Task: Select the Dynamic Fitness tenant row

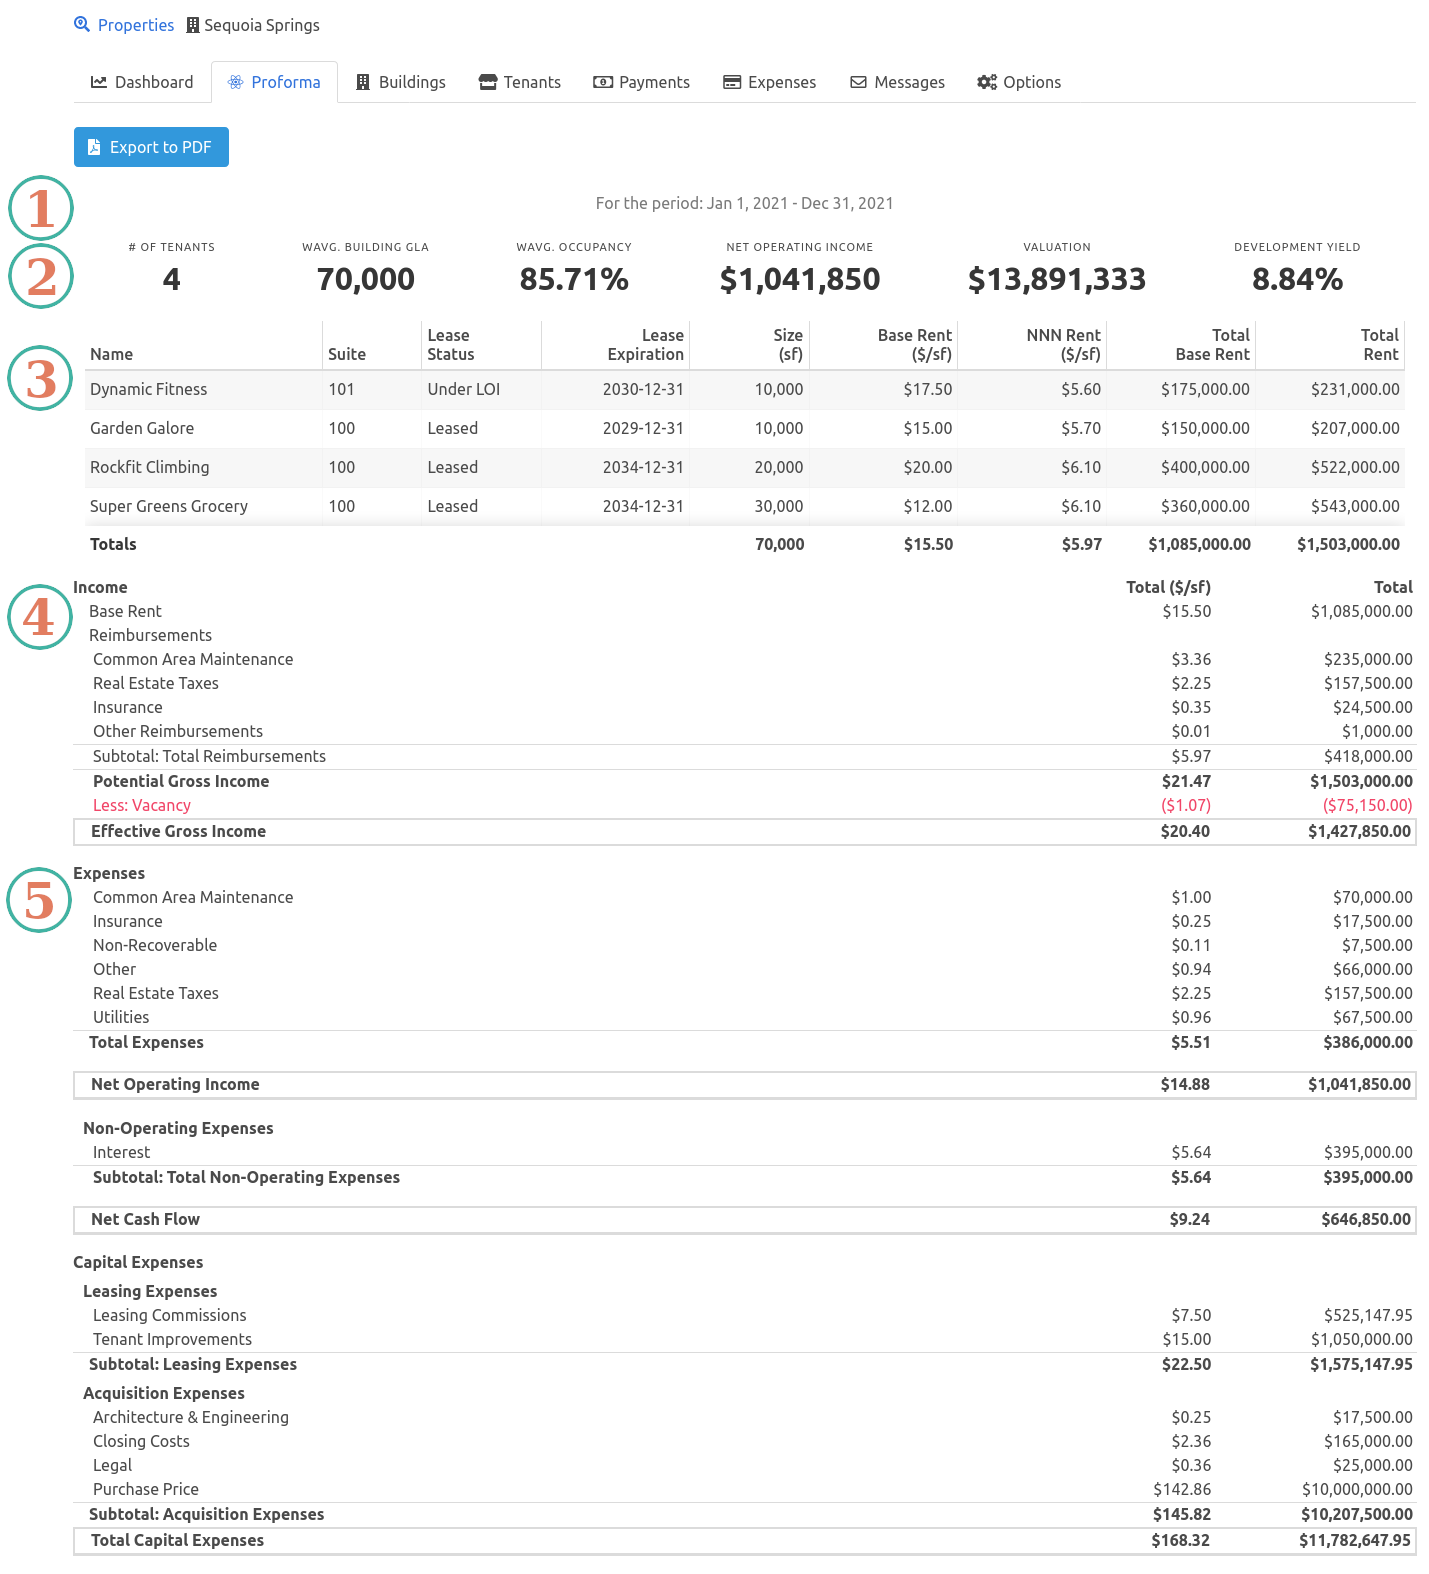Action: pyautogui.click(x=745, y=389)
